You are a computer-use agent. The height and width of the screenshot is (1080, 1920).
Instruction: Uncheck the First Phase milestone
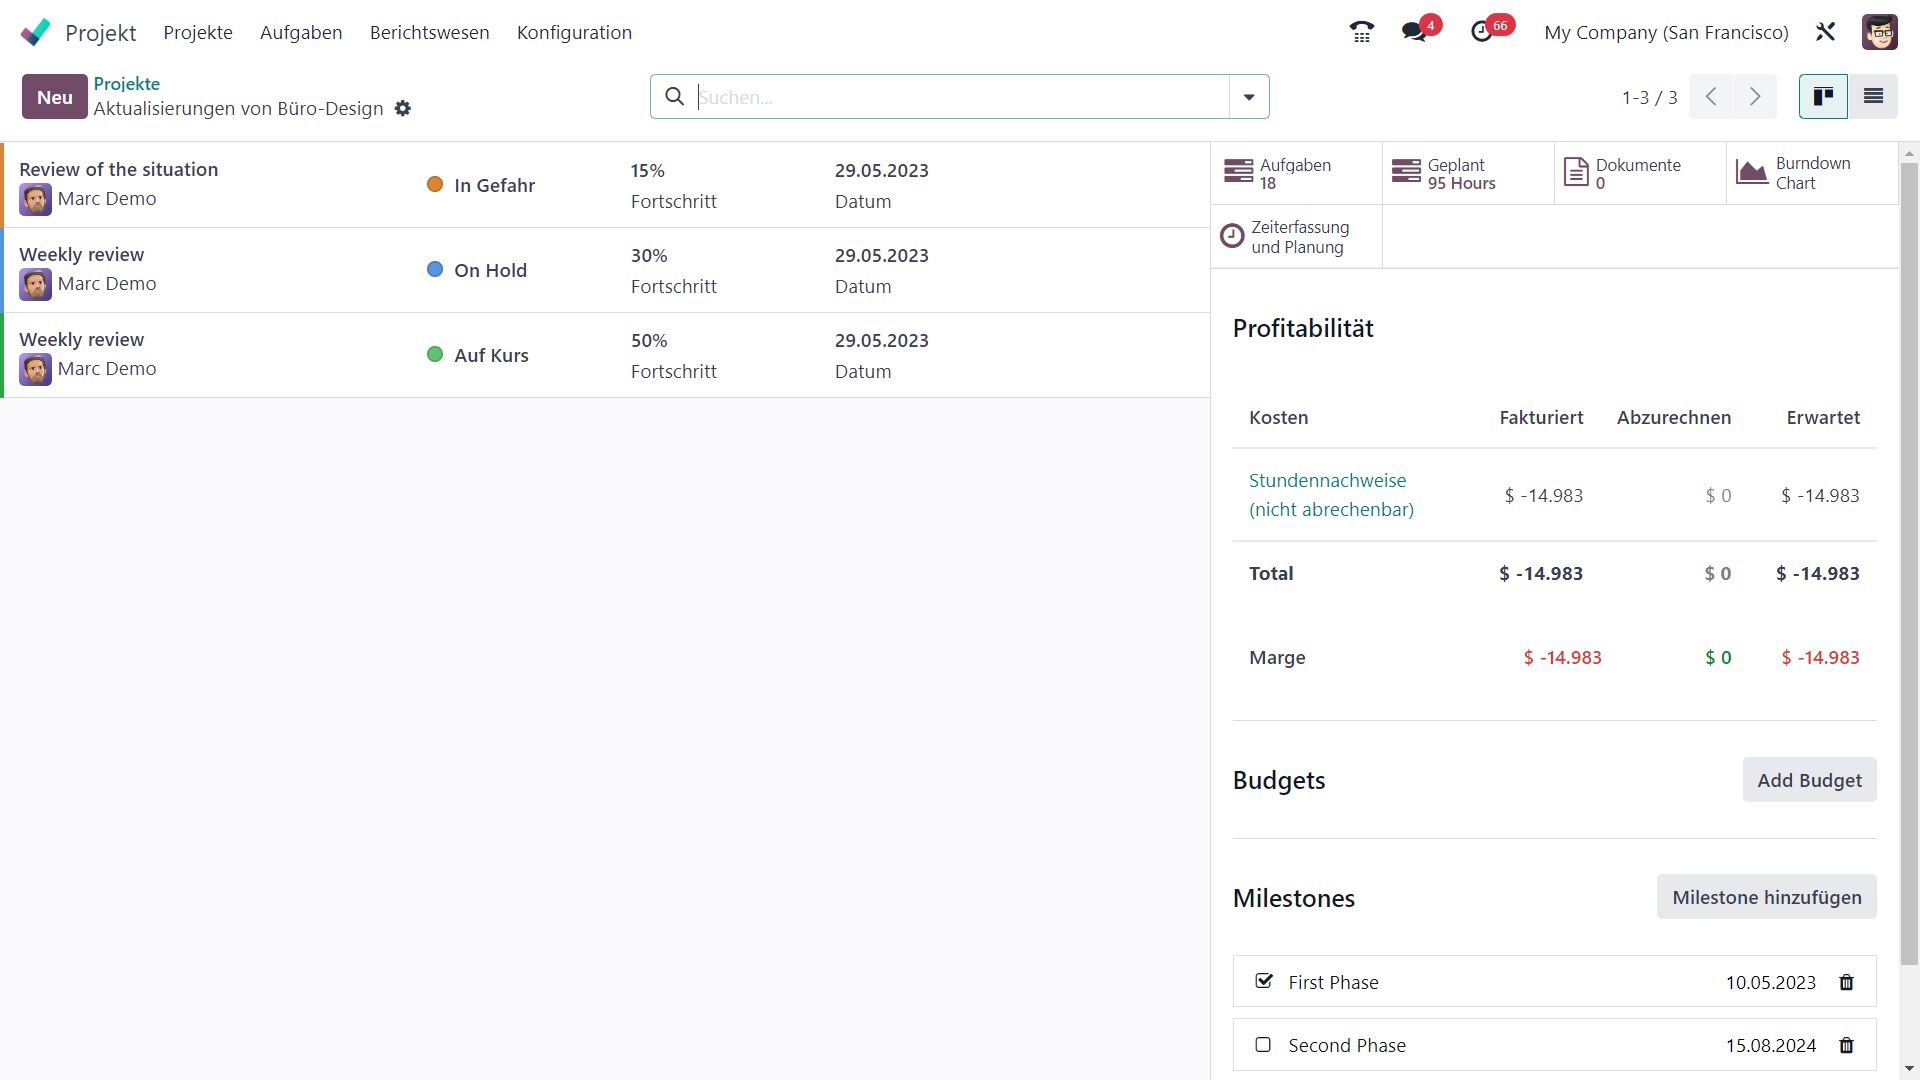pos(1264,981)
